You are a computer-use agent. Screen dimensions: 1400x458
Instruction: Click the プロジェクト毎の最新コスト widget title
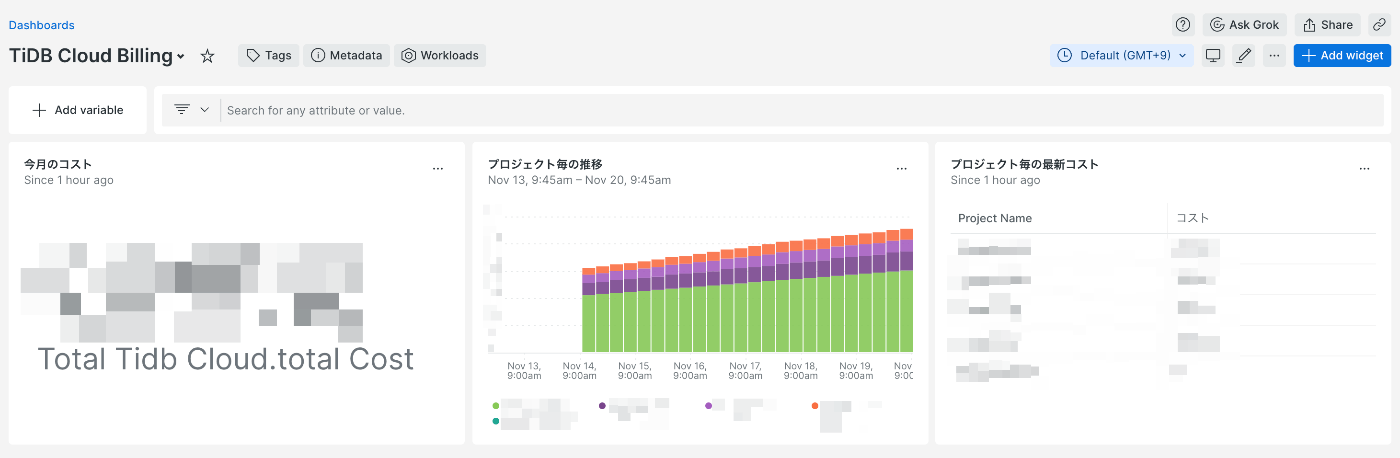click(x=1025, y=164)
